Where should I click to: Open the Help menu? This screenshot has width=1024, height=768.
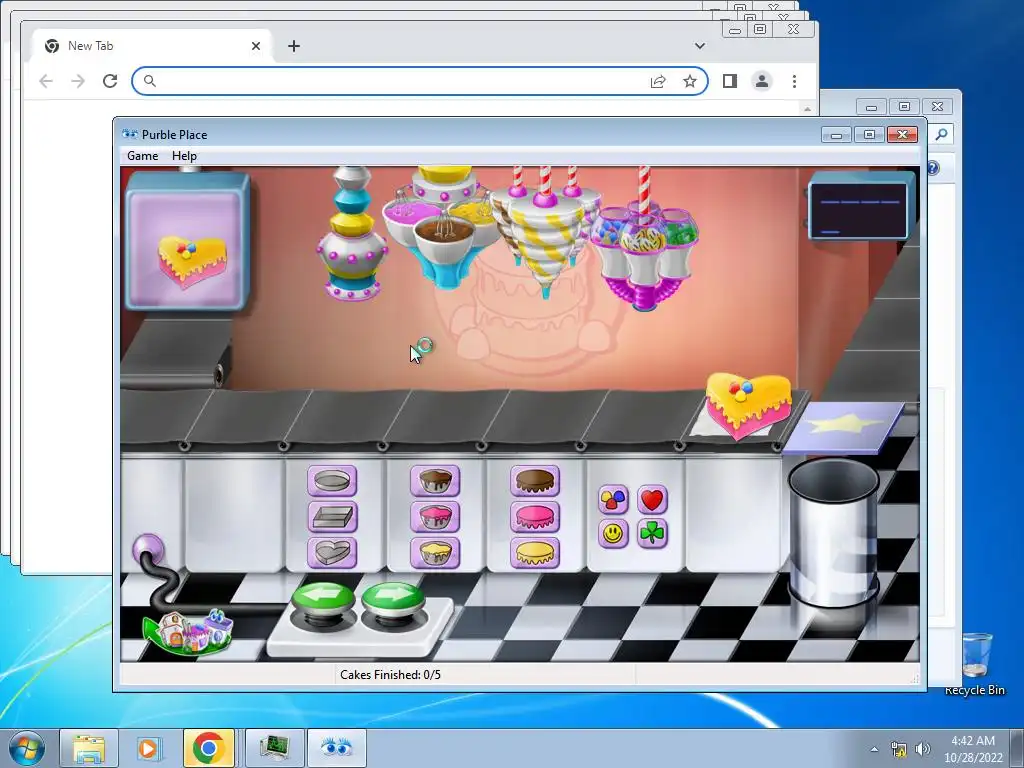tap(184, 155)
